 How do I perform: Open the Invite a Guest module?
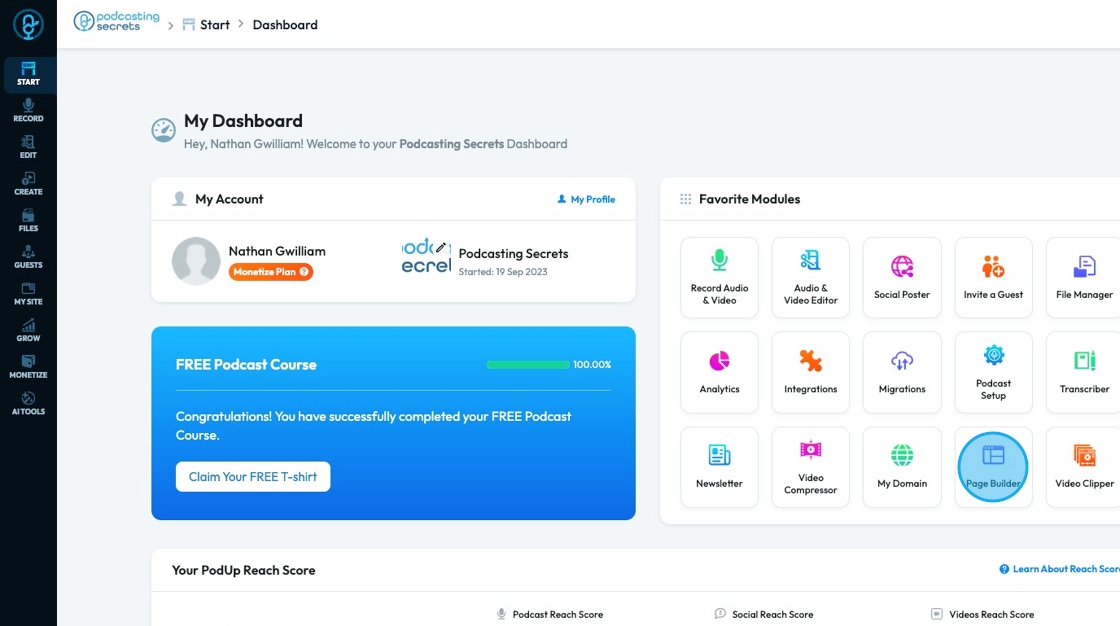pyautogui.click(x=994, y=277)
